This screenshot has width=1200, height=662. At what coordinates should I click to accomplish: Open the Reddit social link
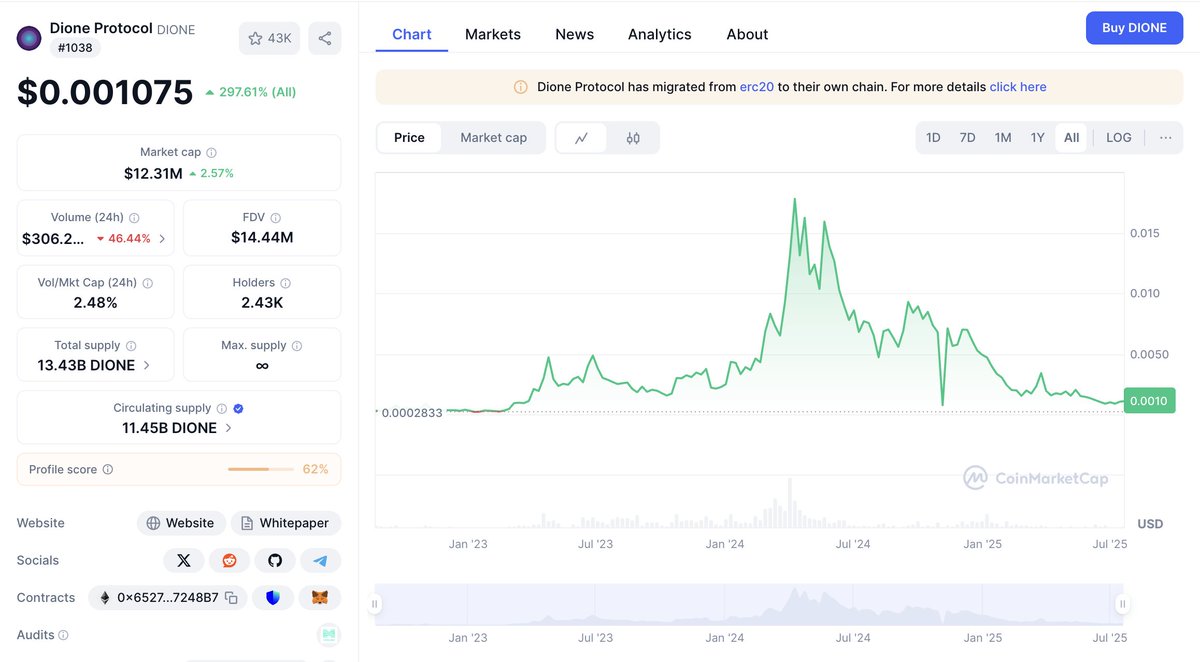pos(229,560)
